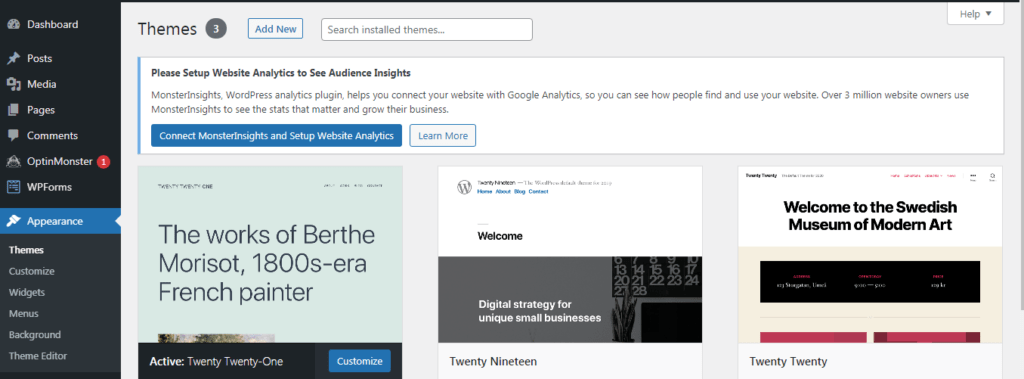
Task: Click the Appearance paintbrush icon
Action: [x=13, y=221]
